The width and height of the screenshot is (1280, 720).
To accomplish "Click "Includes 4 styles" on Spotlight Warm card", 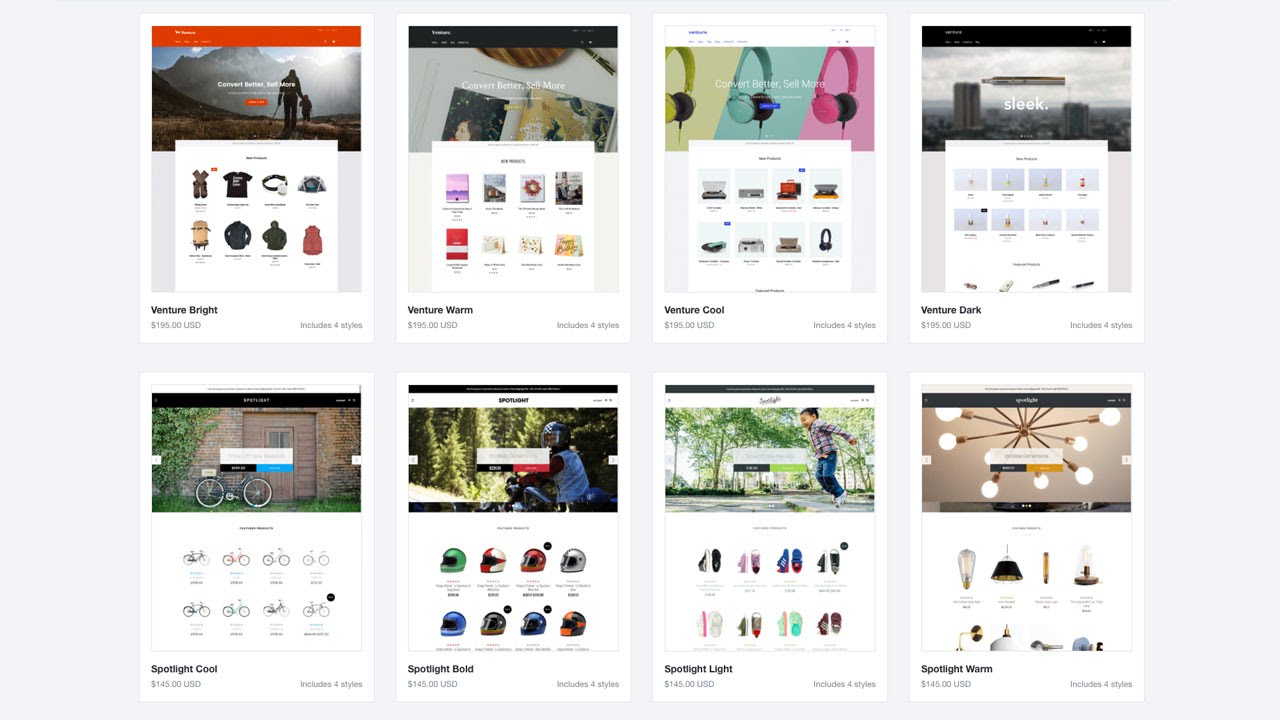I will tap(1101, 684).
